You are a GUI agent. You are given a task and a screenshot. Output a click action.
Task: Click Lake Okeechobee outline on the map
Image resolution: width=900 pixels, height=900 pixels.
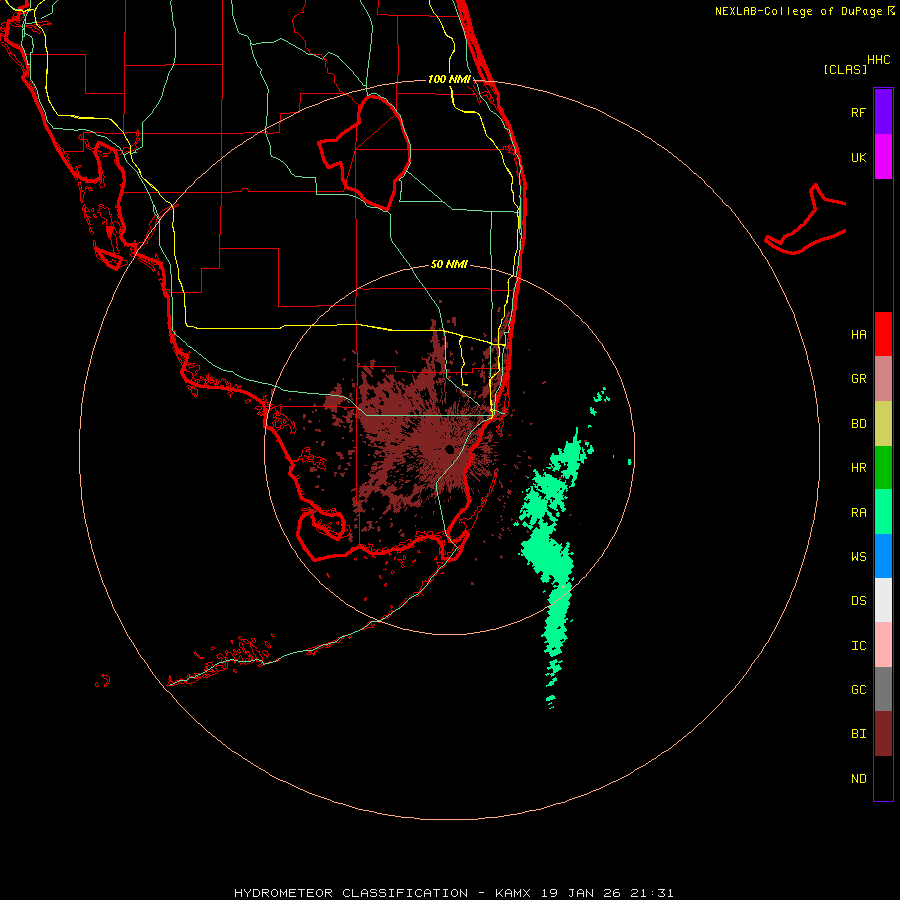coord(365,152)
